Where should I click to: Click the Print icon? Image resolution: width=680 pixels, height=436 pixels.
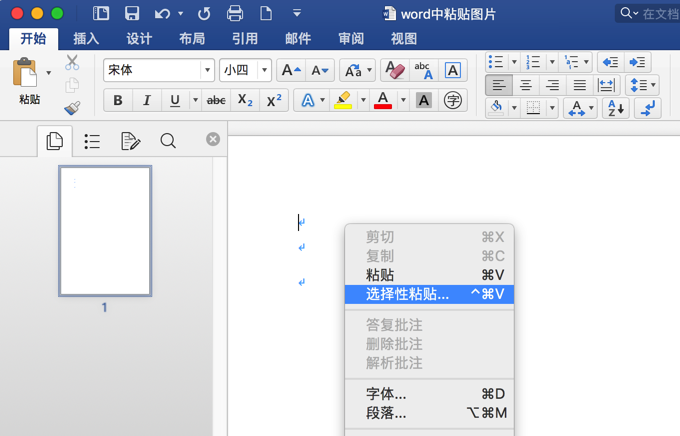[x=235, y=13]
